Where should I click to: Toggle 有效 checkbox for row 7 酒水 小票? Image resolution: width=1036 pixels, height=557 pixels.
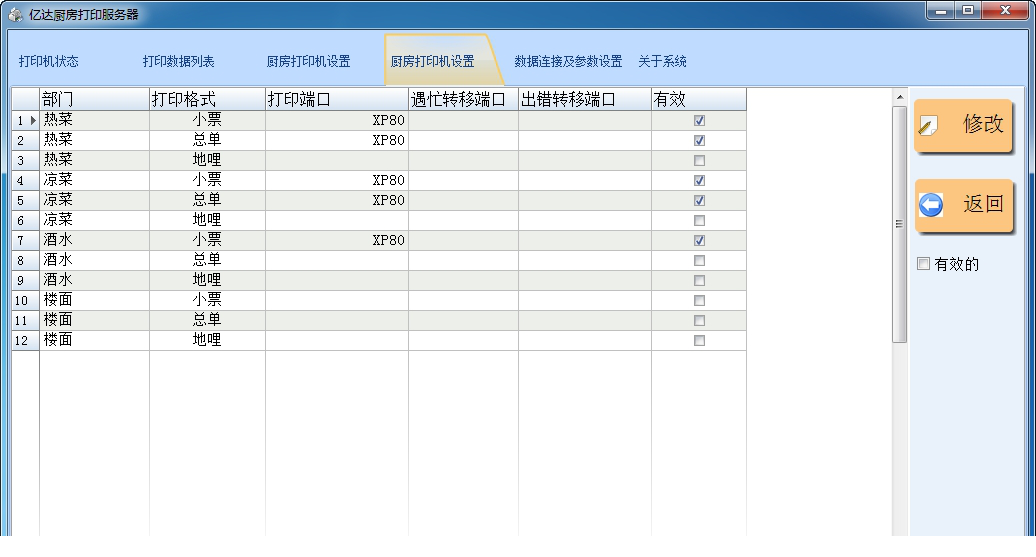(x=699, y=241)
